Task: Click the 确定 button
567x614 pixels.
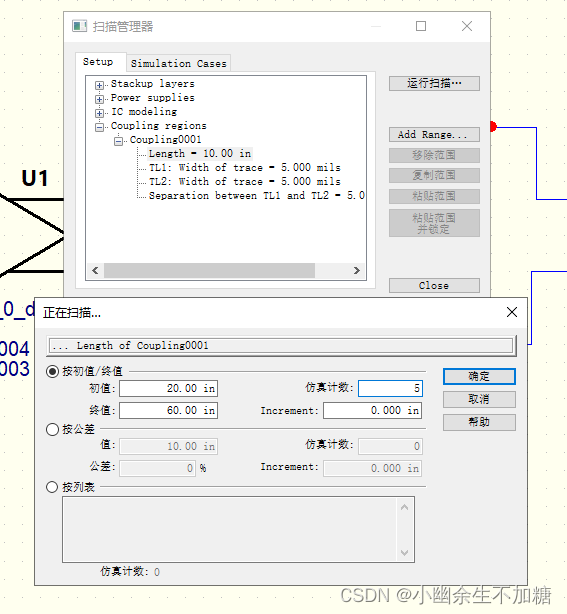Action: pyautogui.click(x=479, y=376)
